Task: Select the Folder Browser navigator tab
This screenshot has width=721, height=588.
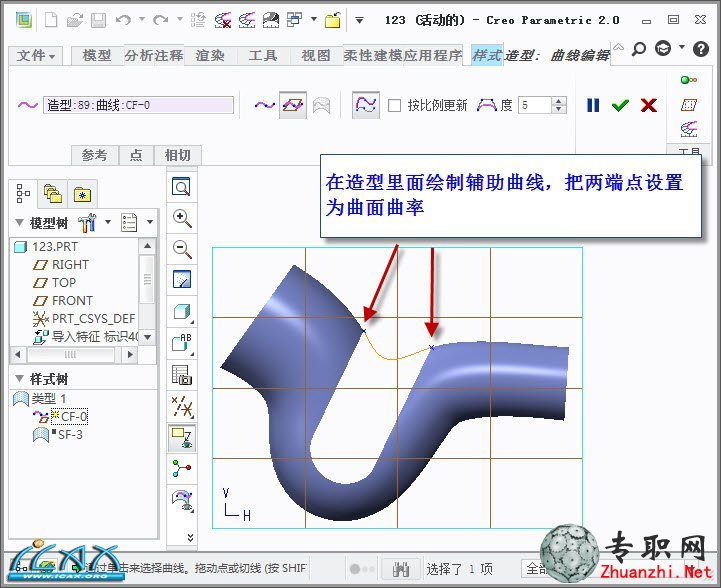Action: [x=53, y=193]
